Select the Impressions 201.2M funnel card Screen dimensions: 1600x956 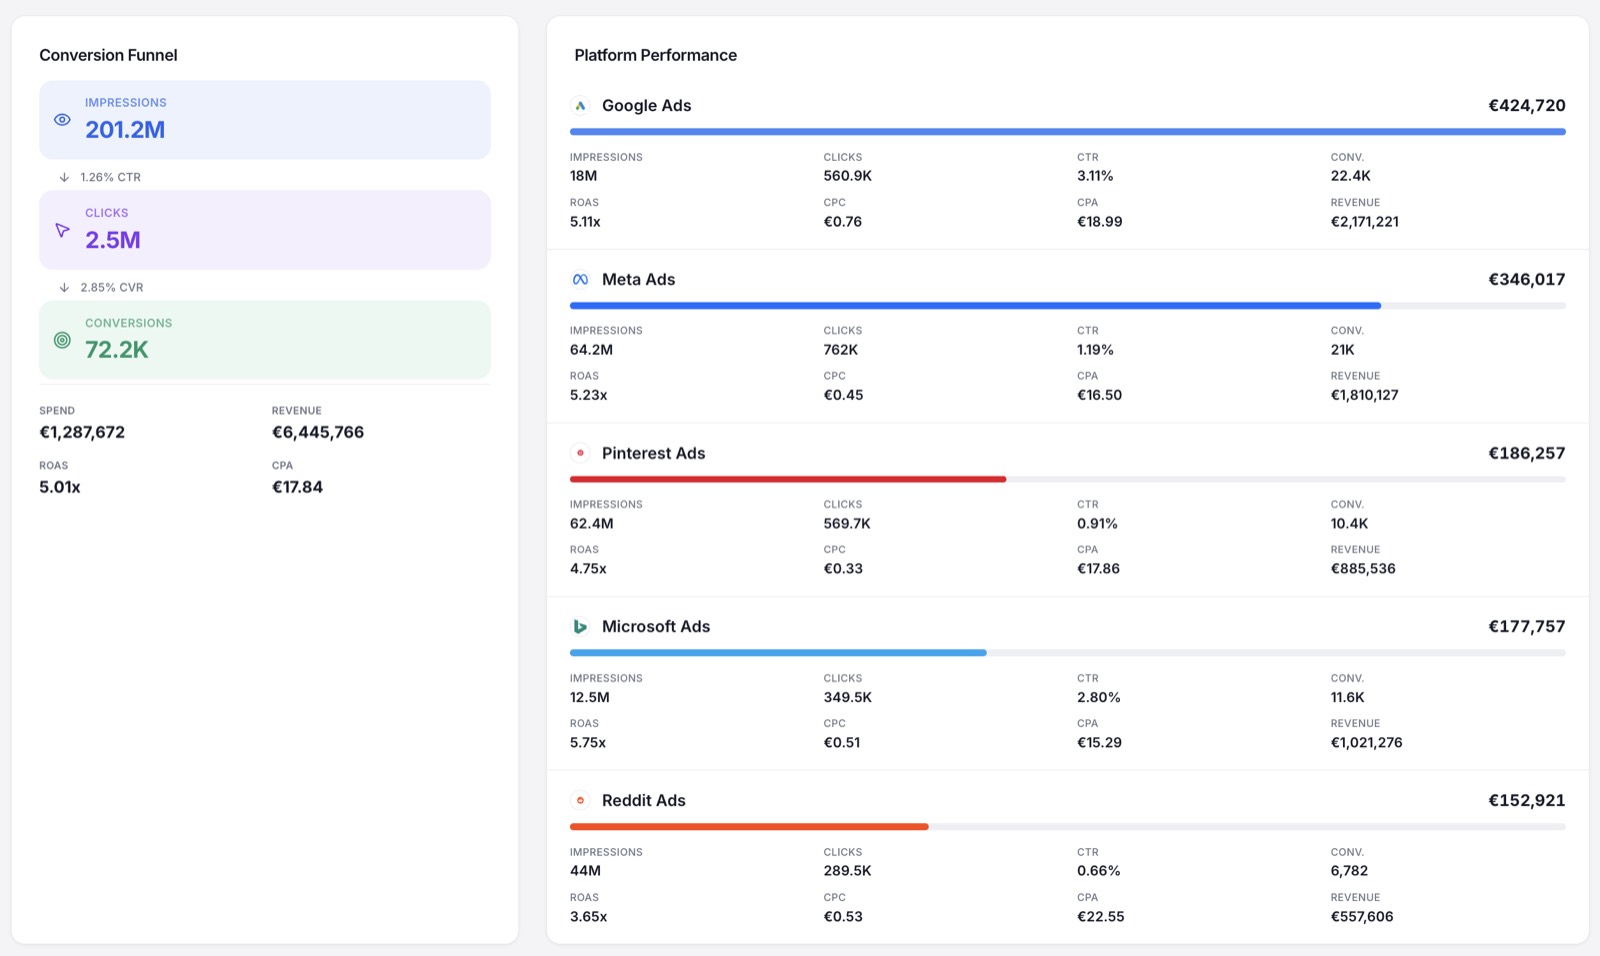pyautogui.click(x=265, y=120)
